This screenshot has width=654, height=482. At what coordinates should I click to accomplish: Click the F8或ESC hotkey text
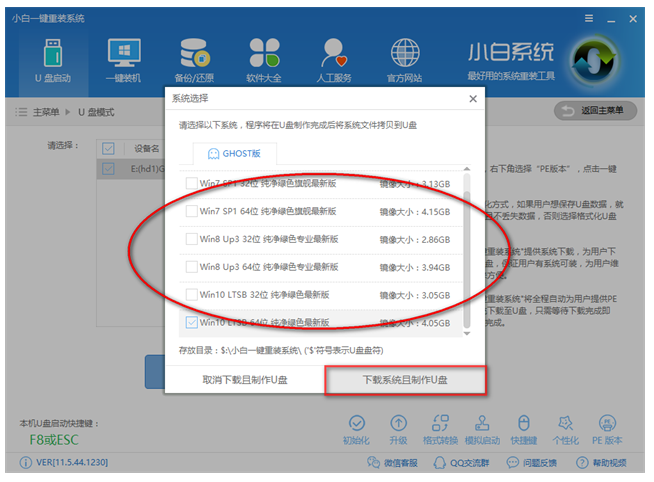point(54,439)
